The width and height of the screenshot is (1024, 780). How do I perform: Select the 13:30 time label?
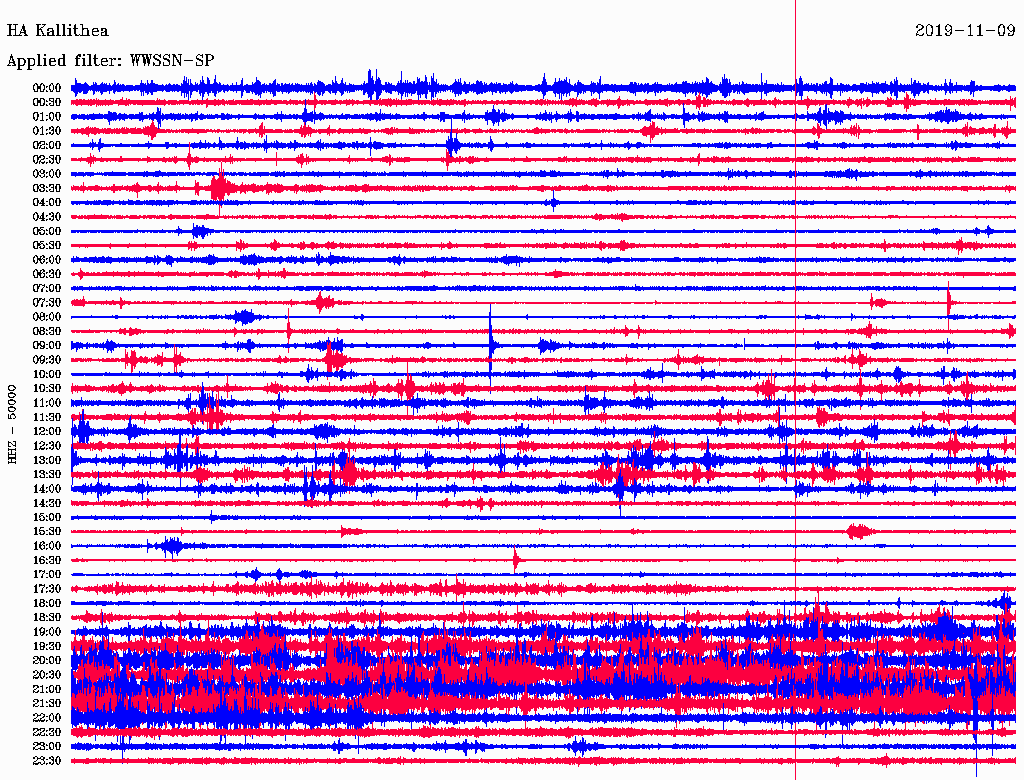pos(47,475)
